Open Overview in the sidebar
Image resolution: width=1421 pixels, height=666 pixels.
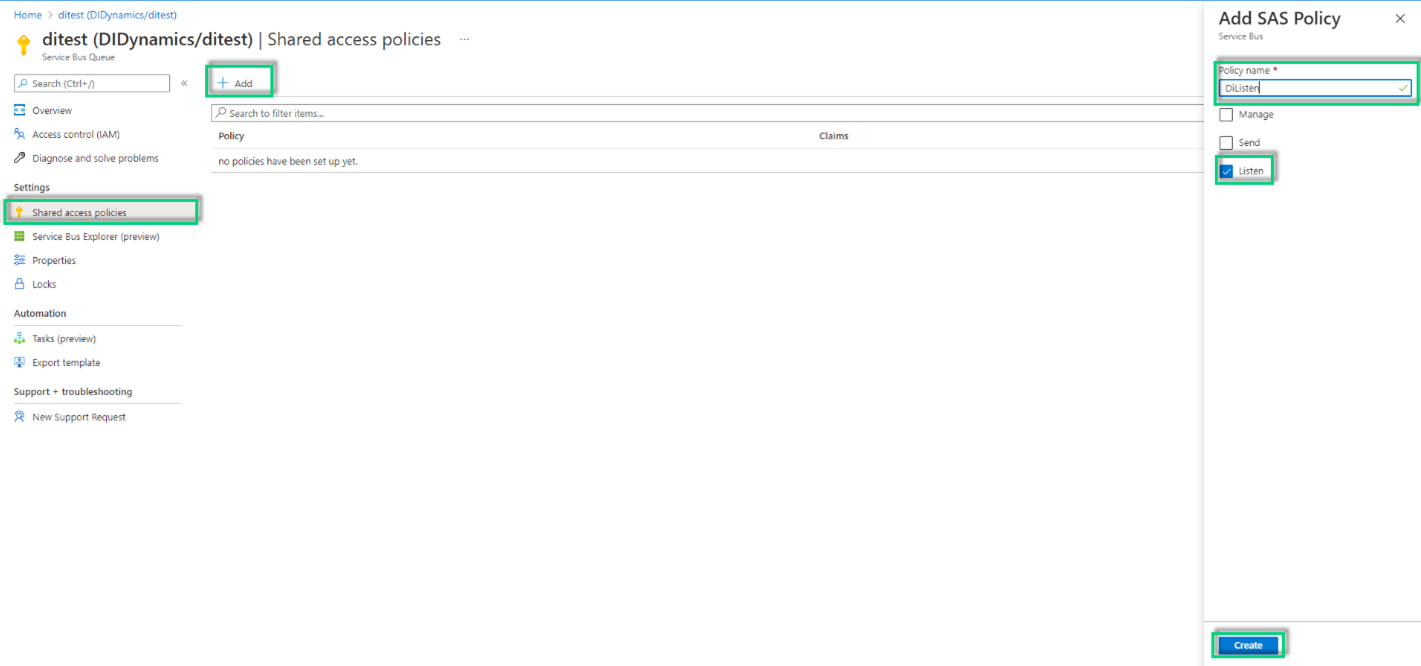point(52,111)
